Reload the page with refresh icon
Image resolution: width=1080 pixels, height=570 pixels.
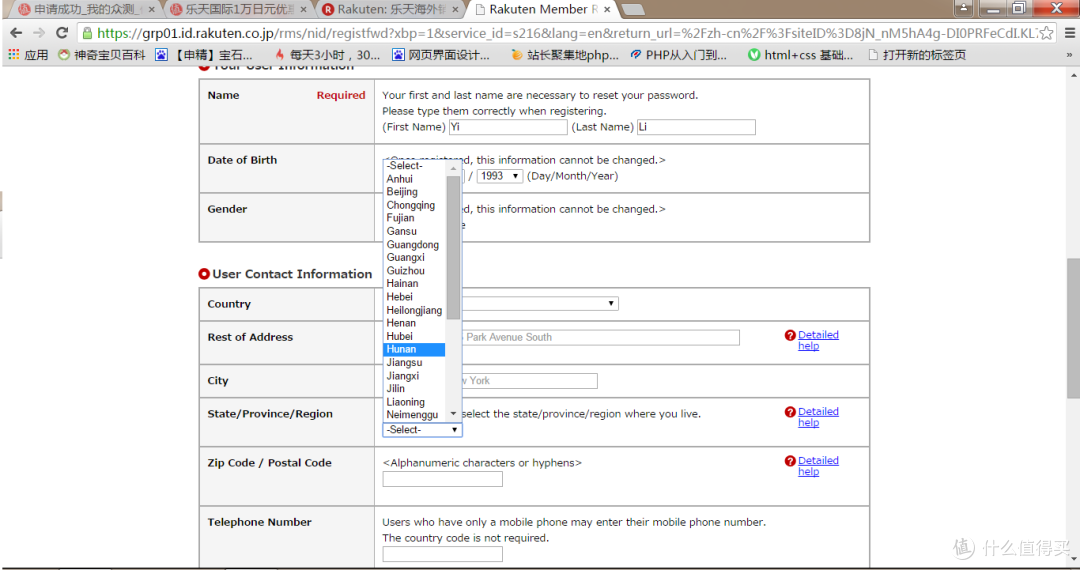pos(62,32)
